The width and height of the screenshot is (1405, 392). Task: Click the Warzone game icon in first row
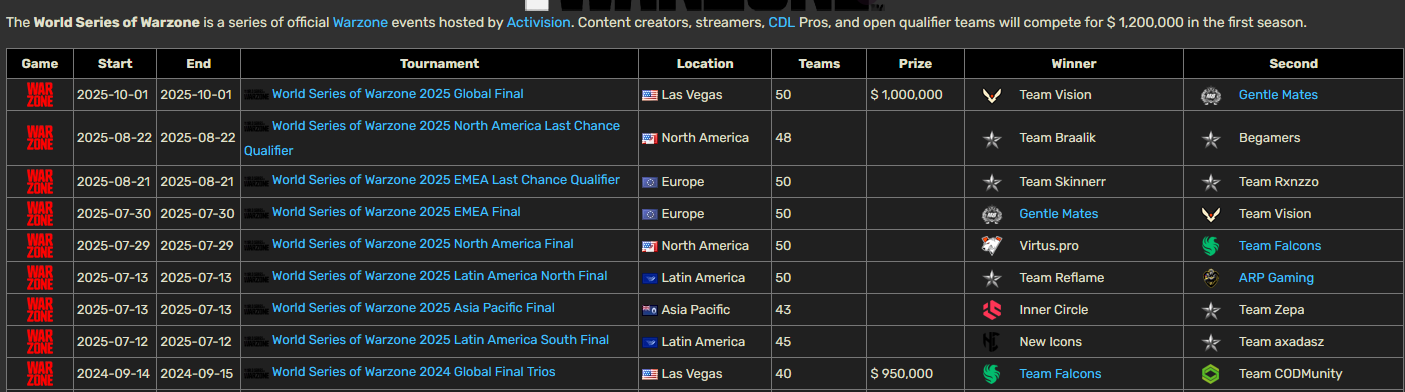click(40, 95)
